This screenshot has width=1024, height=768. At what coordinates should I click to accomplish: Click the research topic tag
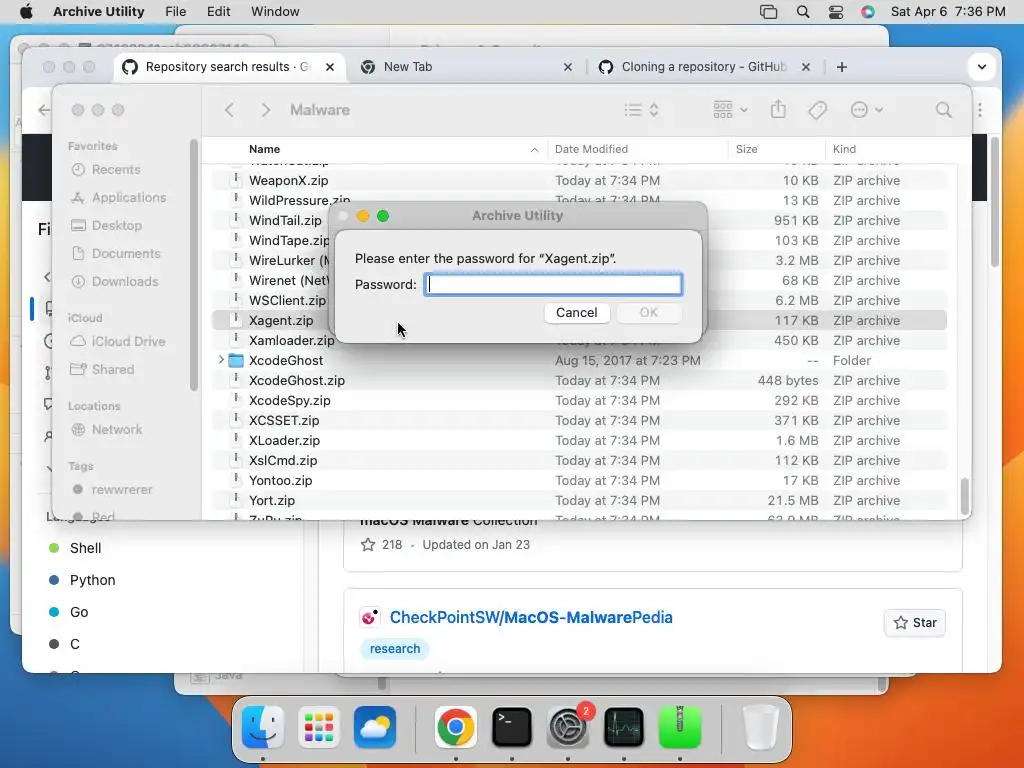[x=394, y=648]
